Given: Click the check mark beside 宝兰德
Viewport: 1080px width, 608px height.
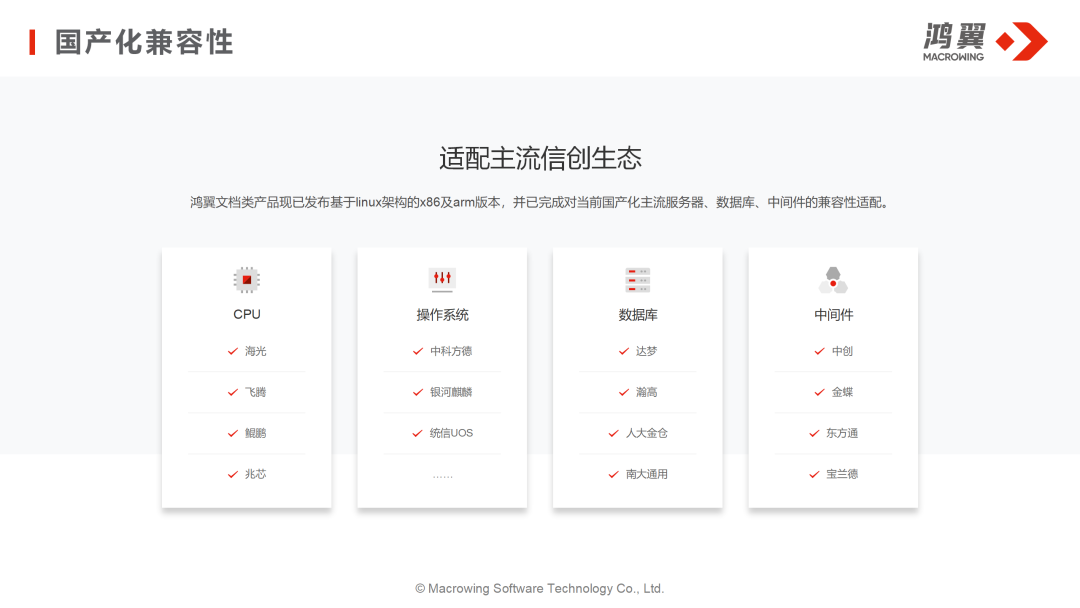Looking at the screenshot, I should coord(813,474).
